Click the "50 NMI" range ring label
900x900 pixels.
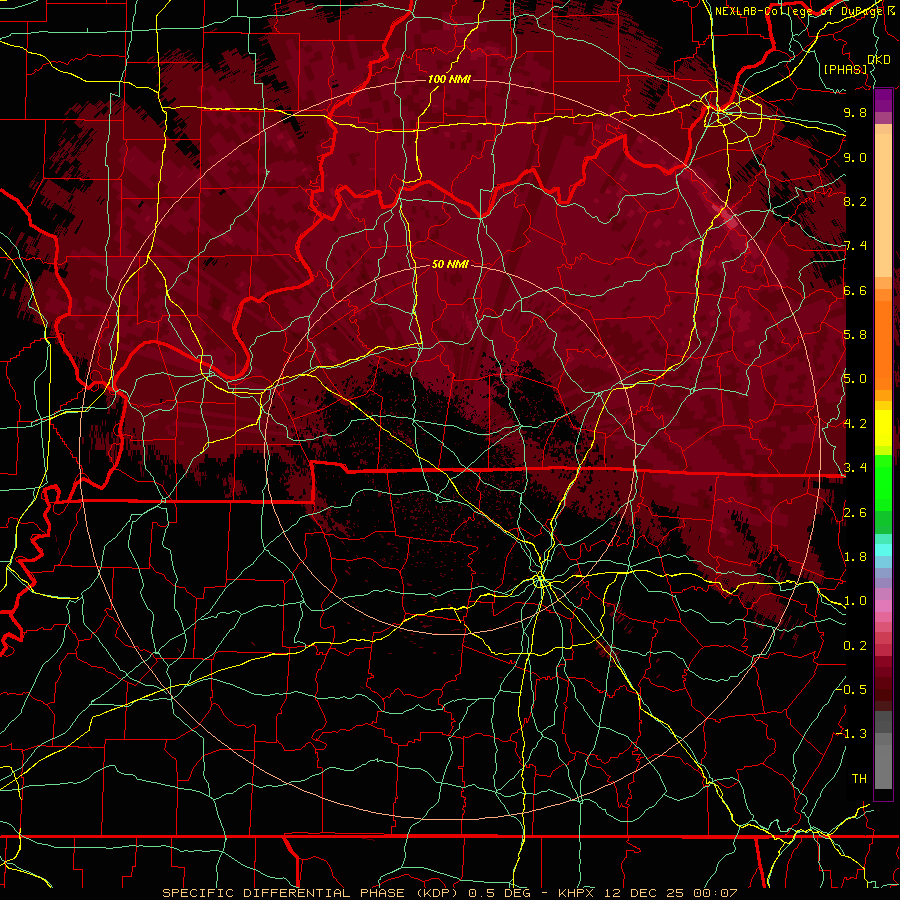click(x=449, y=264)
